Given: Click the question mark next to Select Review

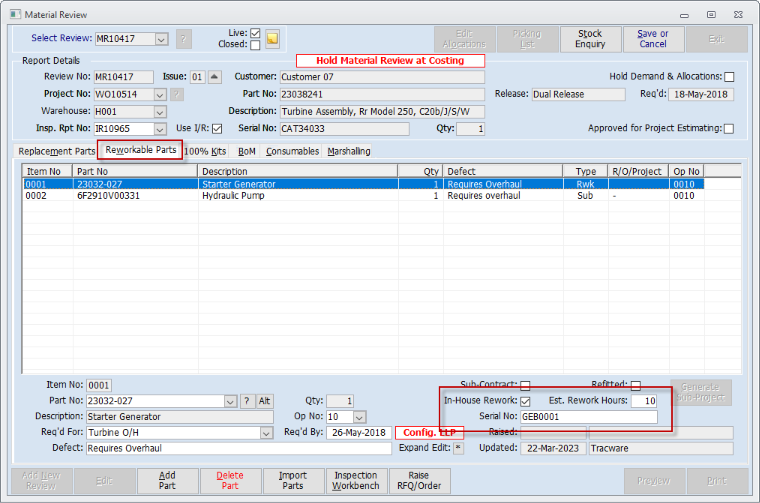Looking at the screenshot, I should [183, 39].
